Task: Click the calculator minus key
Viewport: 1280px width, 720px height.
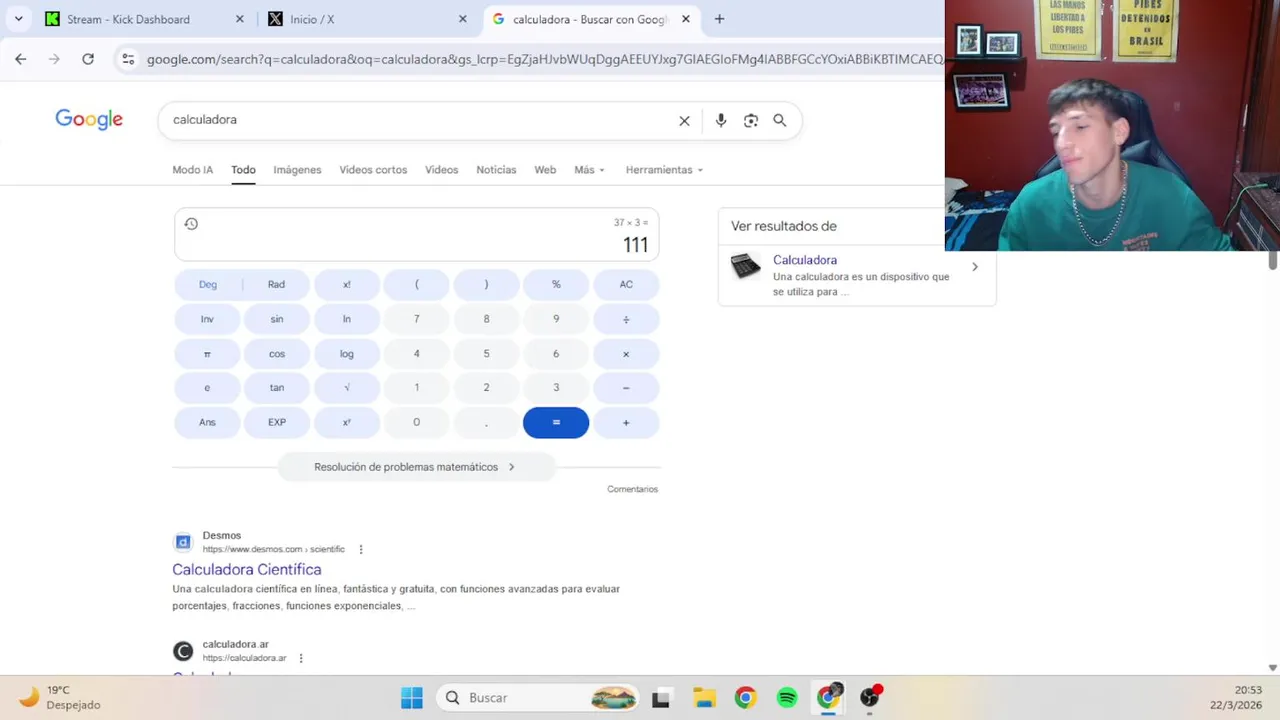Action: point(626,388)
